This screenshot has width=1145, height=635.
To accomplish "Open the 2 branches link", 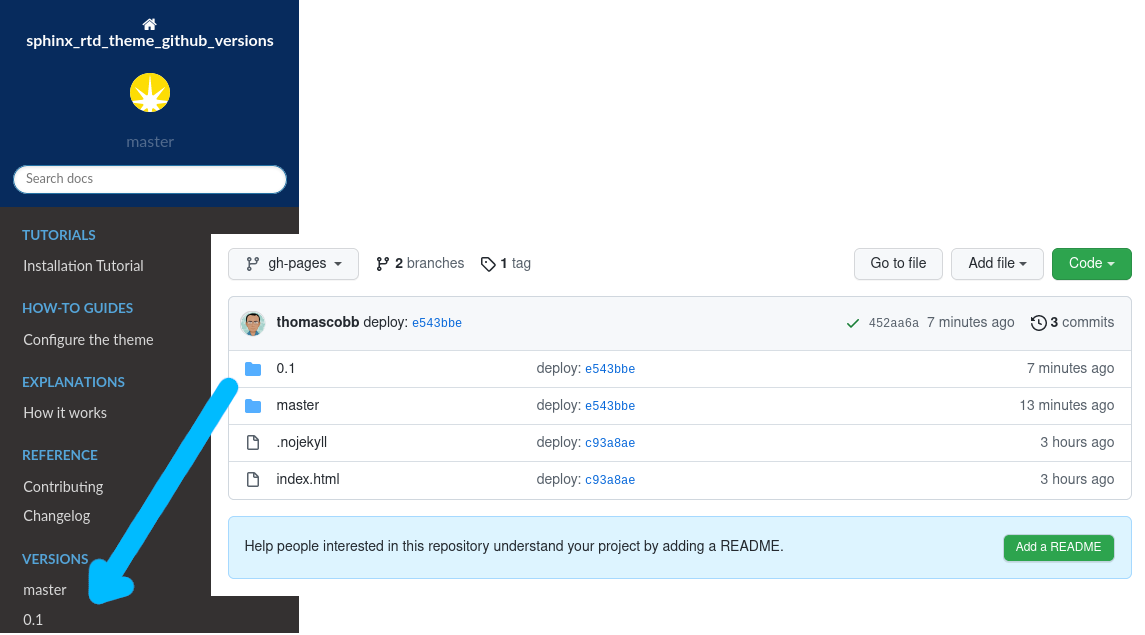I will click(x=420, y=264).
